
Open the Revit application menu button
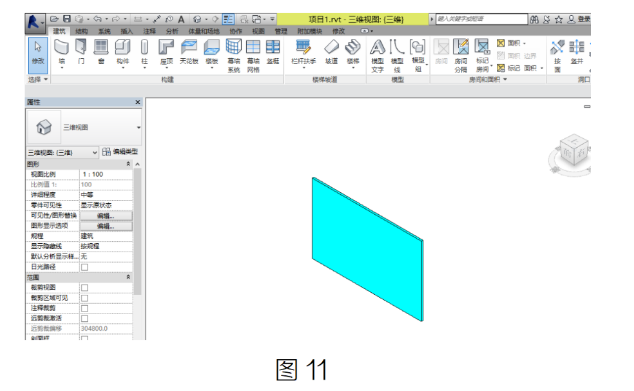[35, 23]
